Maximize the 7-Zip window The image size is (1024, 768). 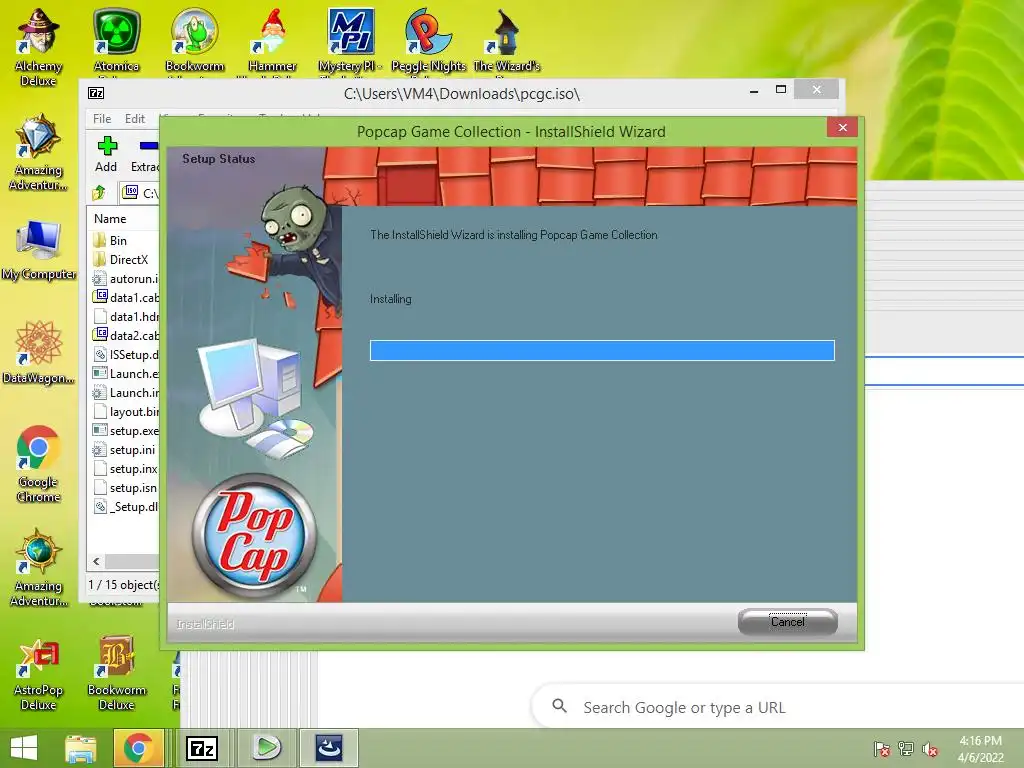click(x=780, y=90)
